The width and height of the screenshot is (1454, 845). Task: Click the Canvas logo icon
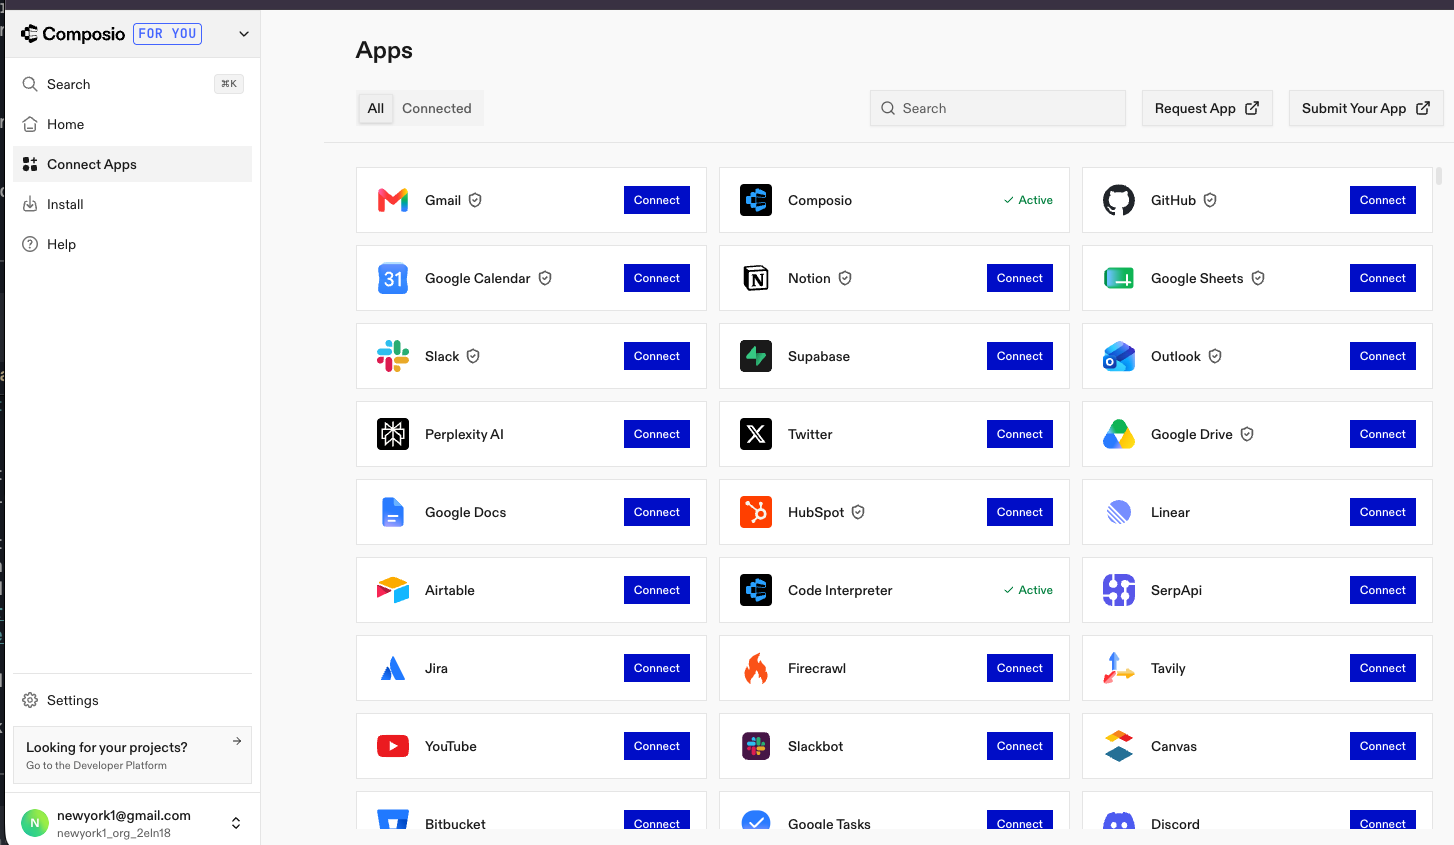(1119, 746)
